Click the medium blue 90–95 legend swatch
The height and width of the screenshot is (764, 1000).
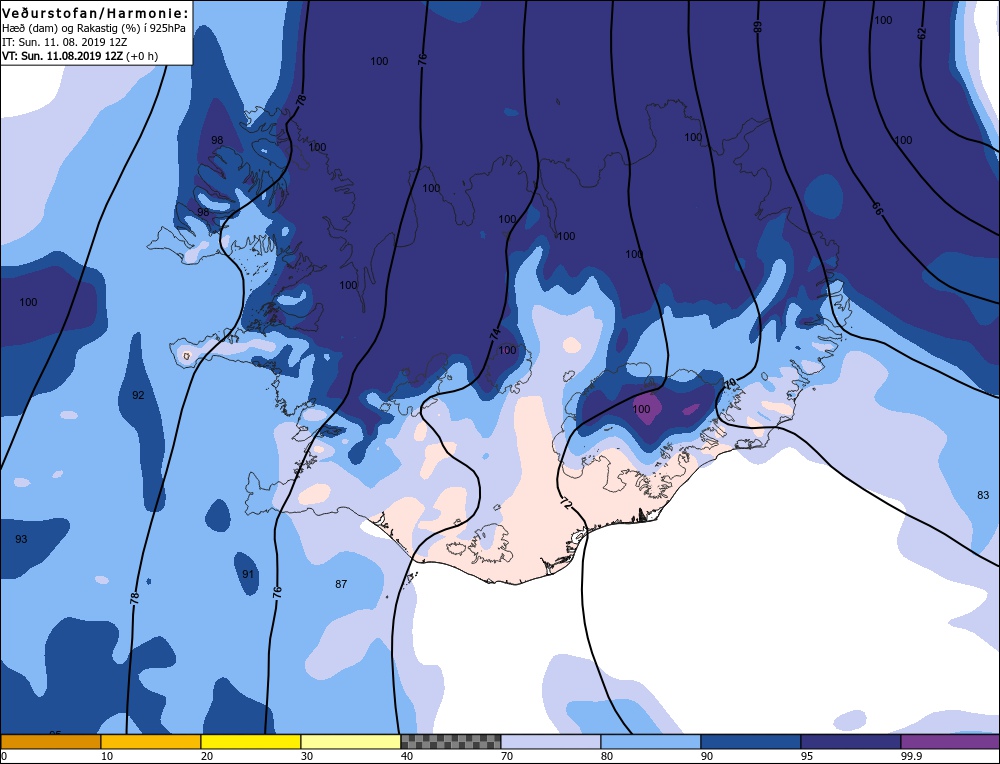751,741
